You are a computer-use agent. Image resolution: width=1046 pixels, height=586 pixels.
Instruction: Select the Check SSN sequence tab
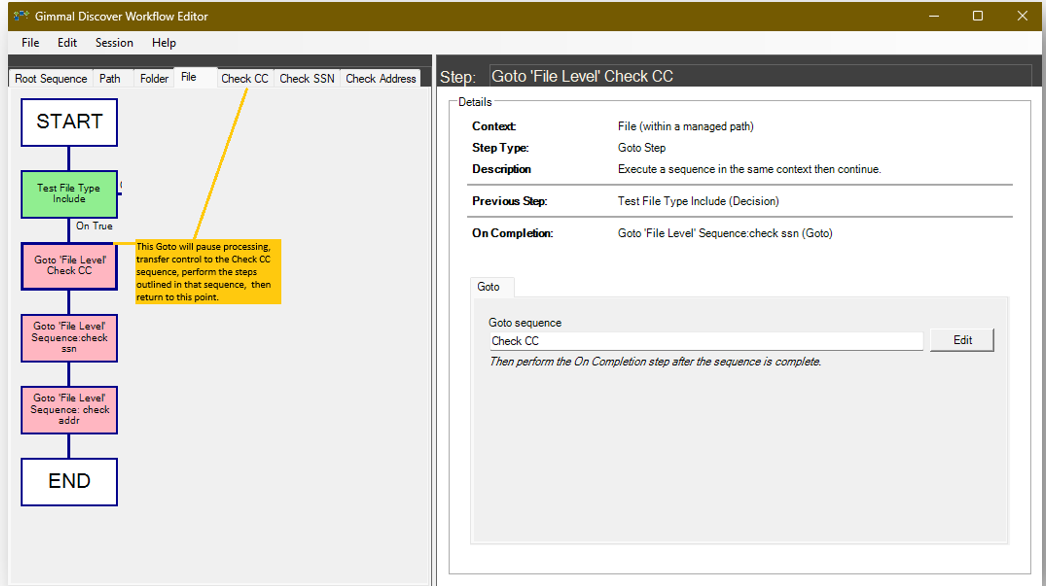(x=307, y=79)
